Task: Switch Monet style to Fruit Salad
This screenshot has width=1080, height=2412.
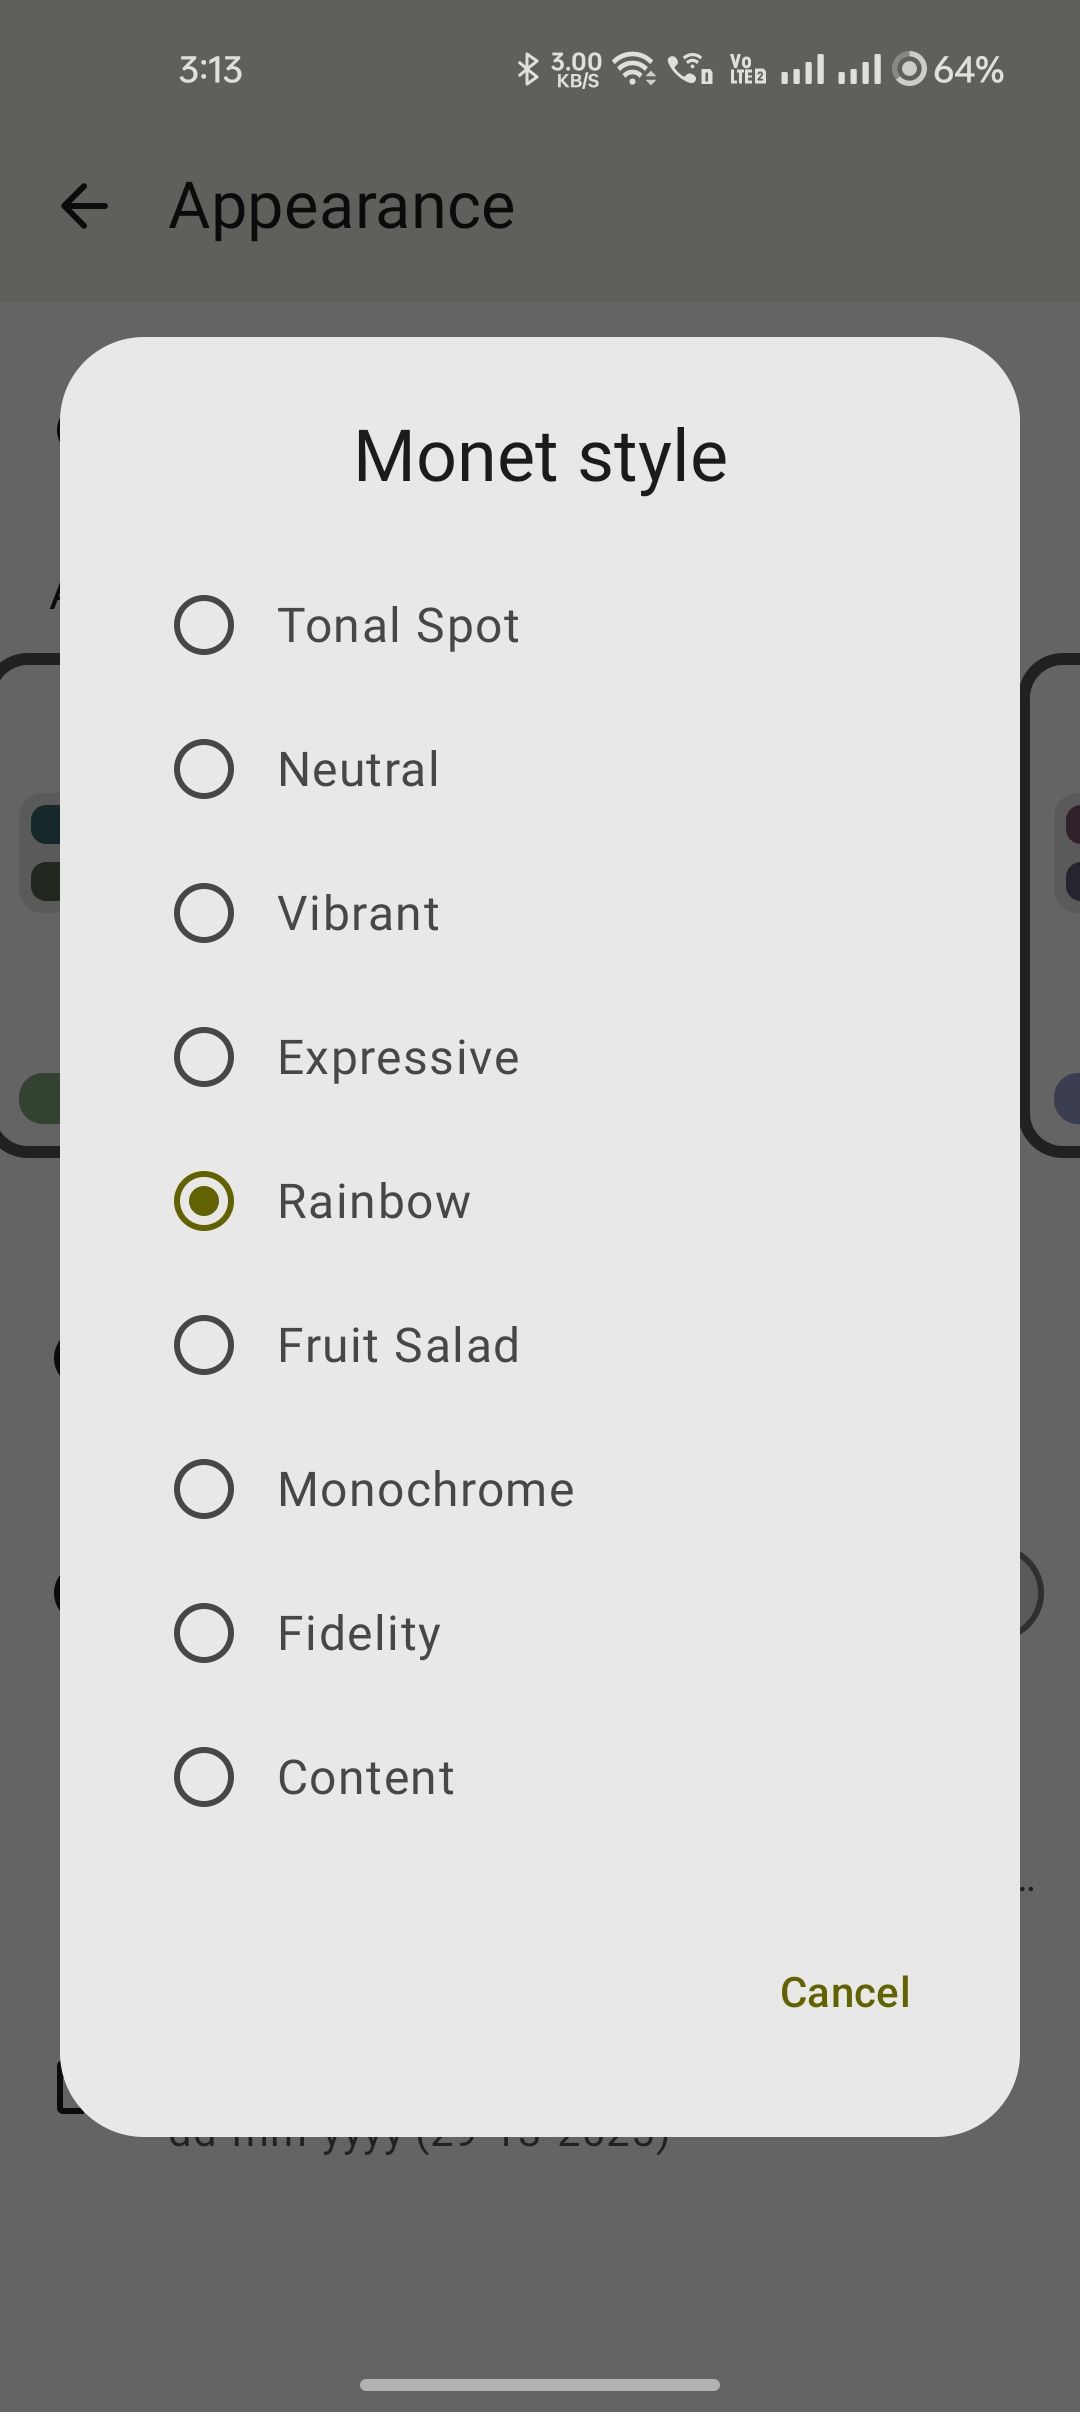Action: [x=204, y=1346]
